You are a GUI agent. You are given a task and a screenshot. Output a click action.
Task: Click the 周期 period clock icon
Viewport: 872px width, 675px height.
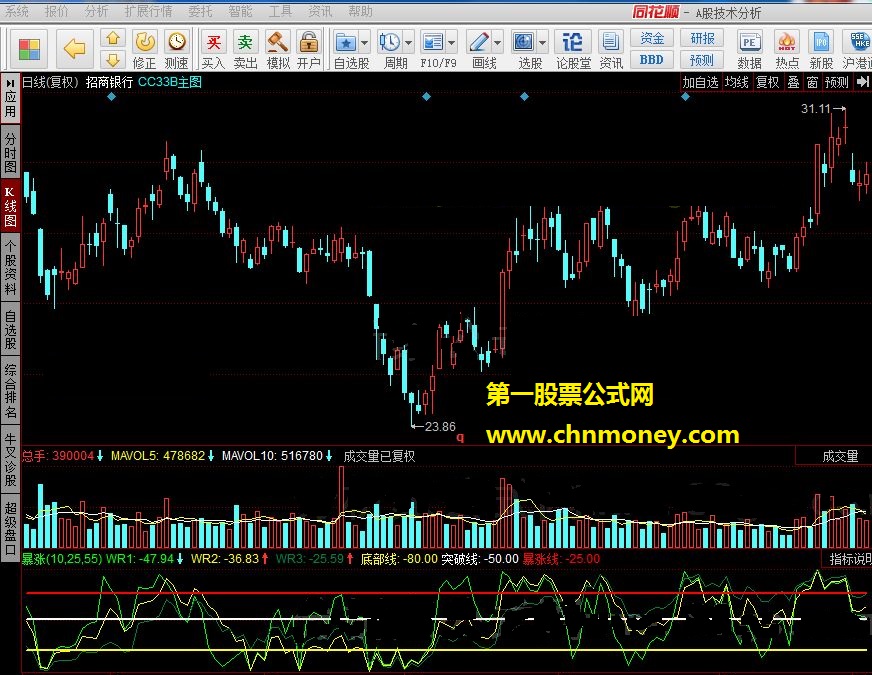(x=389, y=42)
